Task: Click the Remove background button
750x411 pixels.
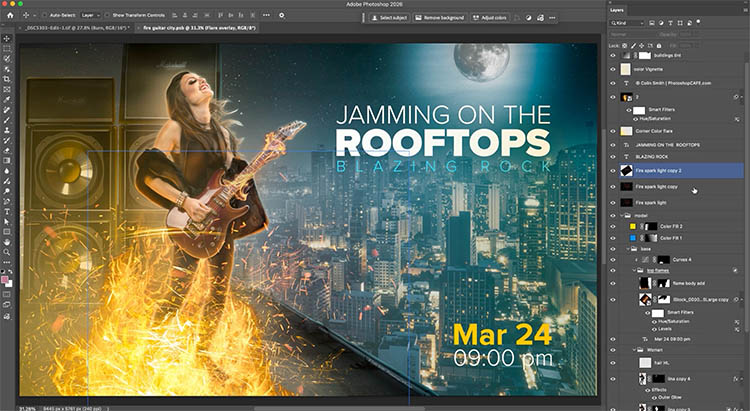Action: pos(440,18)
